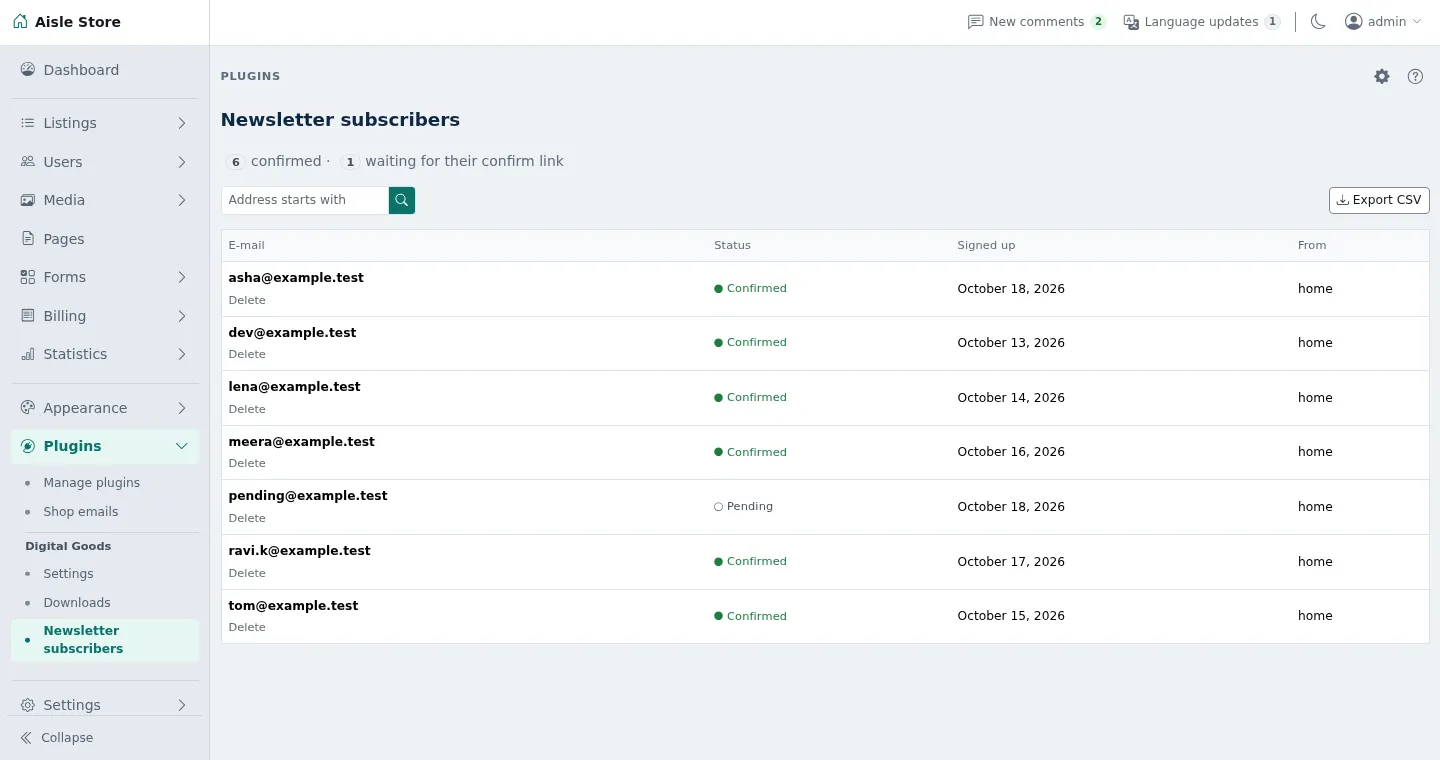The height and width of the screenshot is (760, 1440).
Task: Click the Appearance palette icon
Action: (28, 408)
